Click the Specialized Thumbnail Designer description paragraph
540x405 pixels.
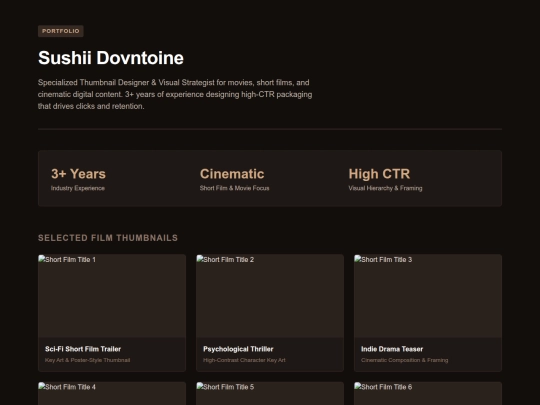[175, 94]
